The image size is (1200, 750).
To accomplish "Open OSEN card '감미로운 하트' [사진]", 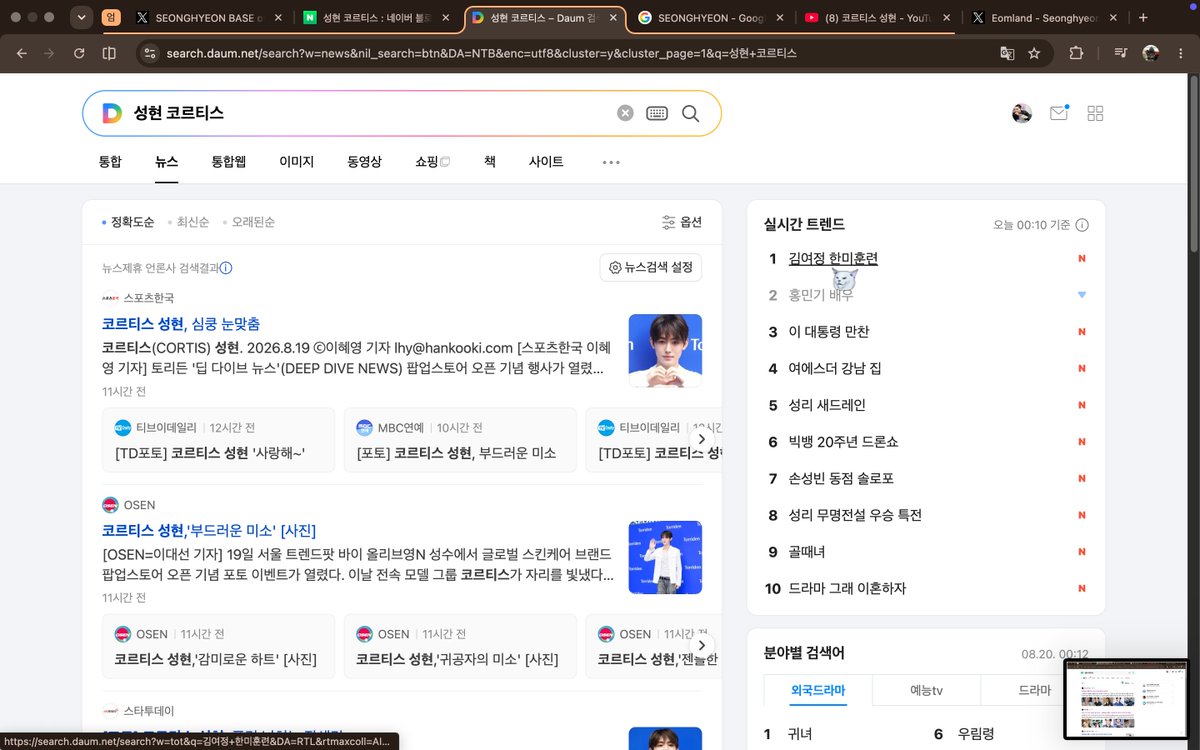I will pyautogui.click(x=218, y=647).
